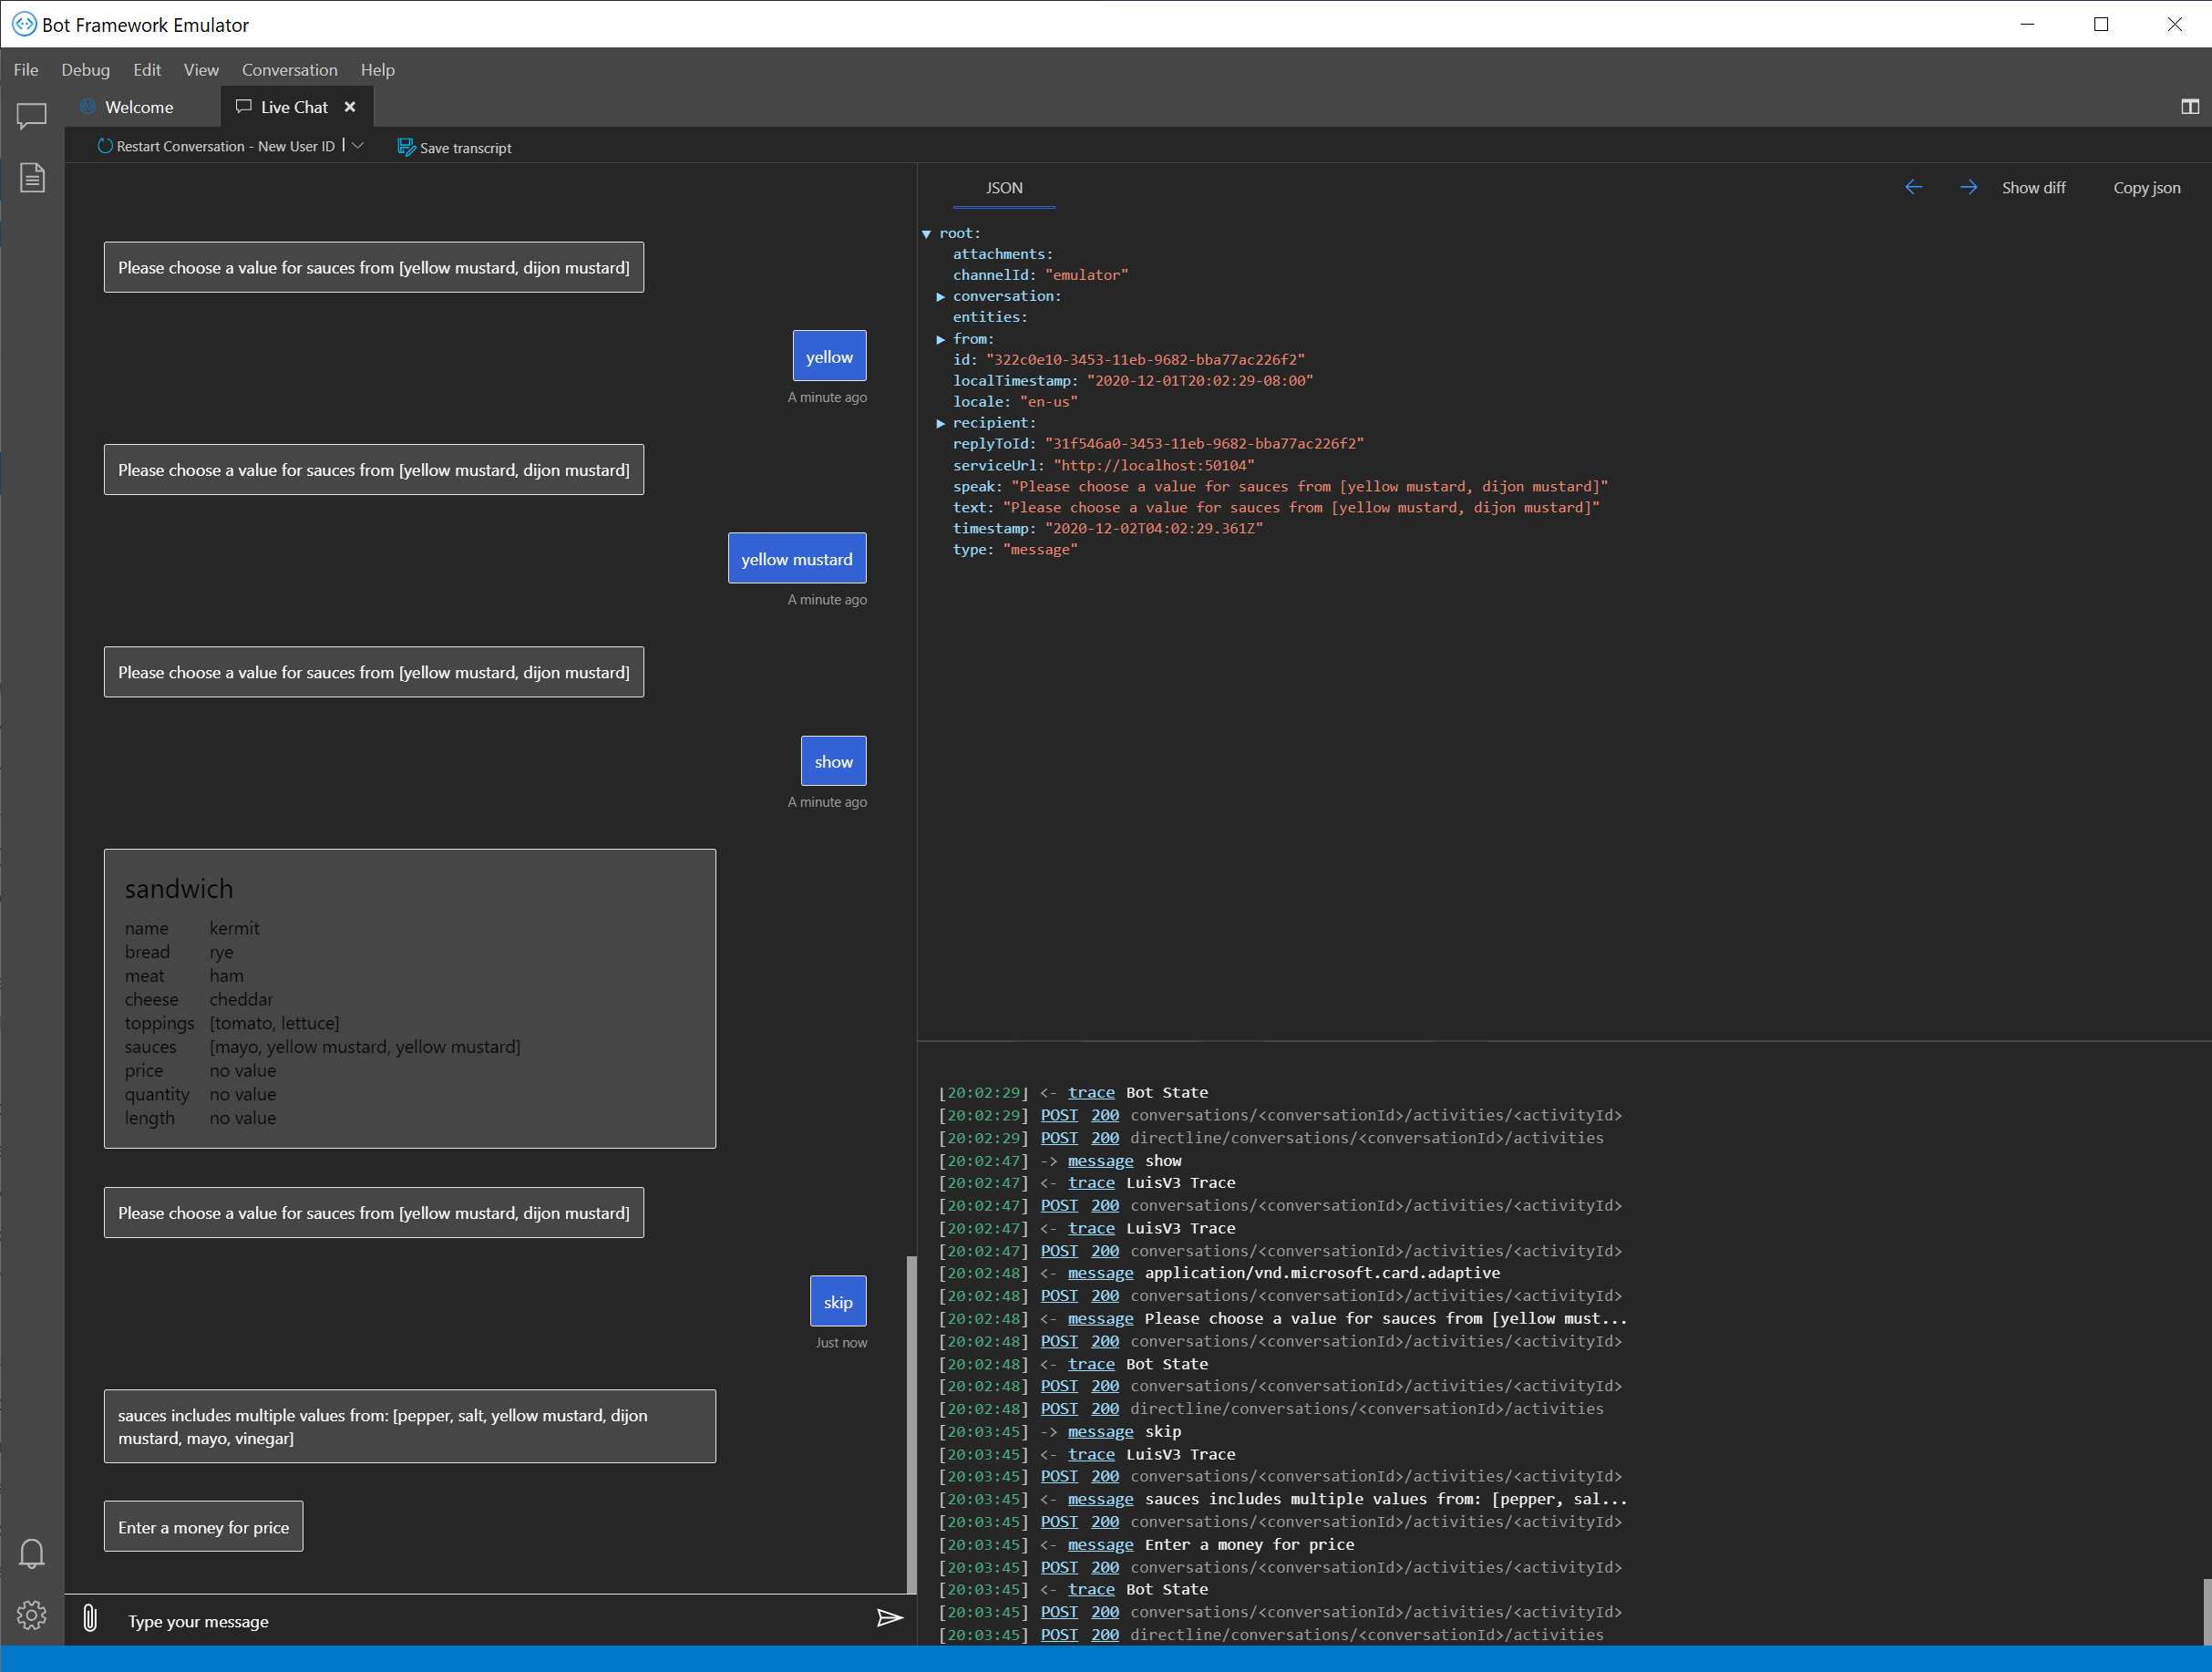Select the sandwich adaptive card

pos(410,999)
